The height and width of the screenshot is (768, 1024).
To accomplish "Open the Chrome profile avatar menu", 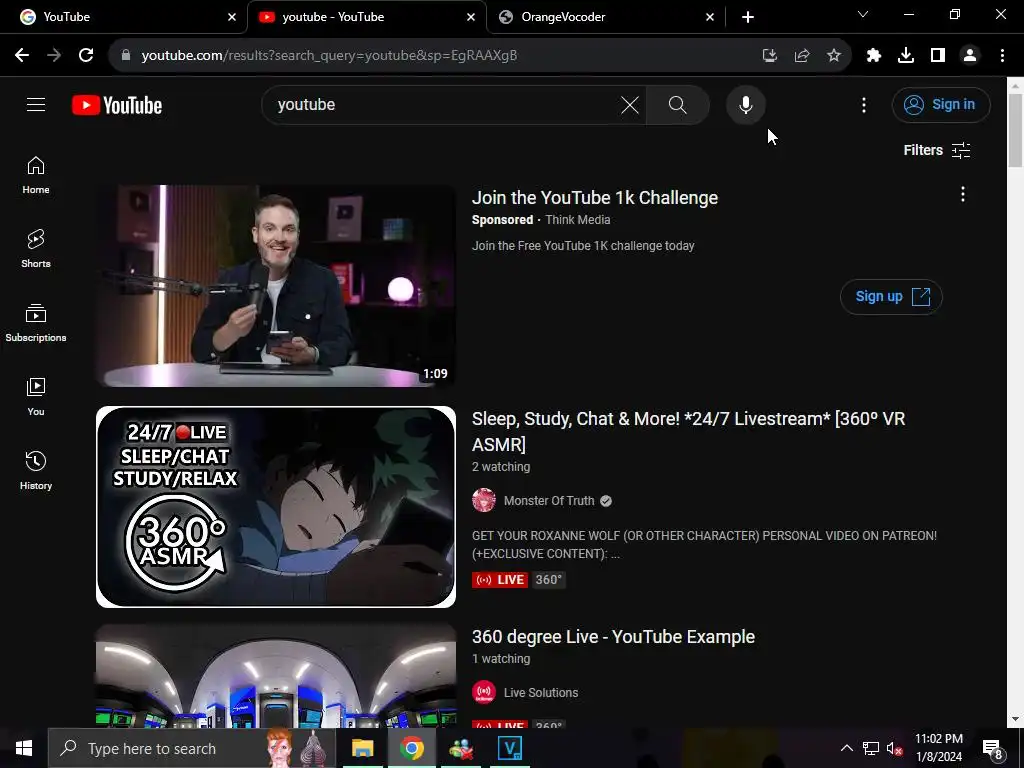I will pos(970,56).
